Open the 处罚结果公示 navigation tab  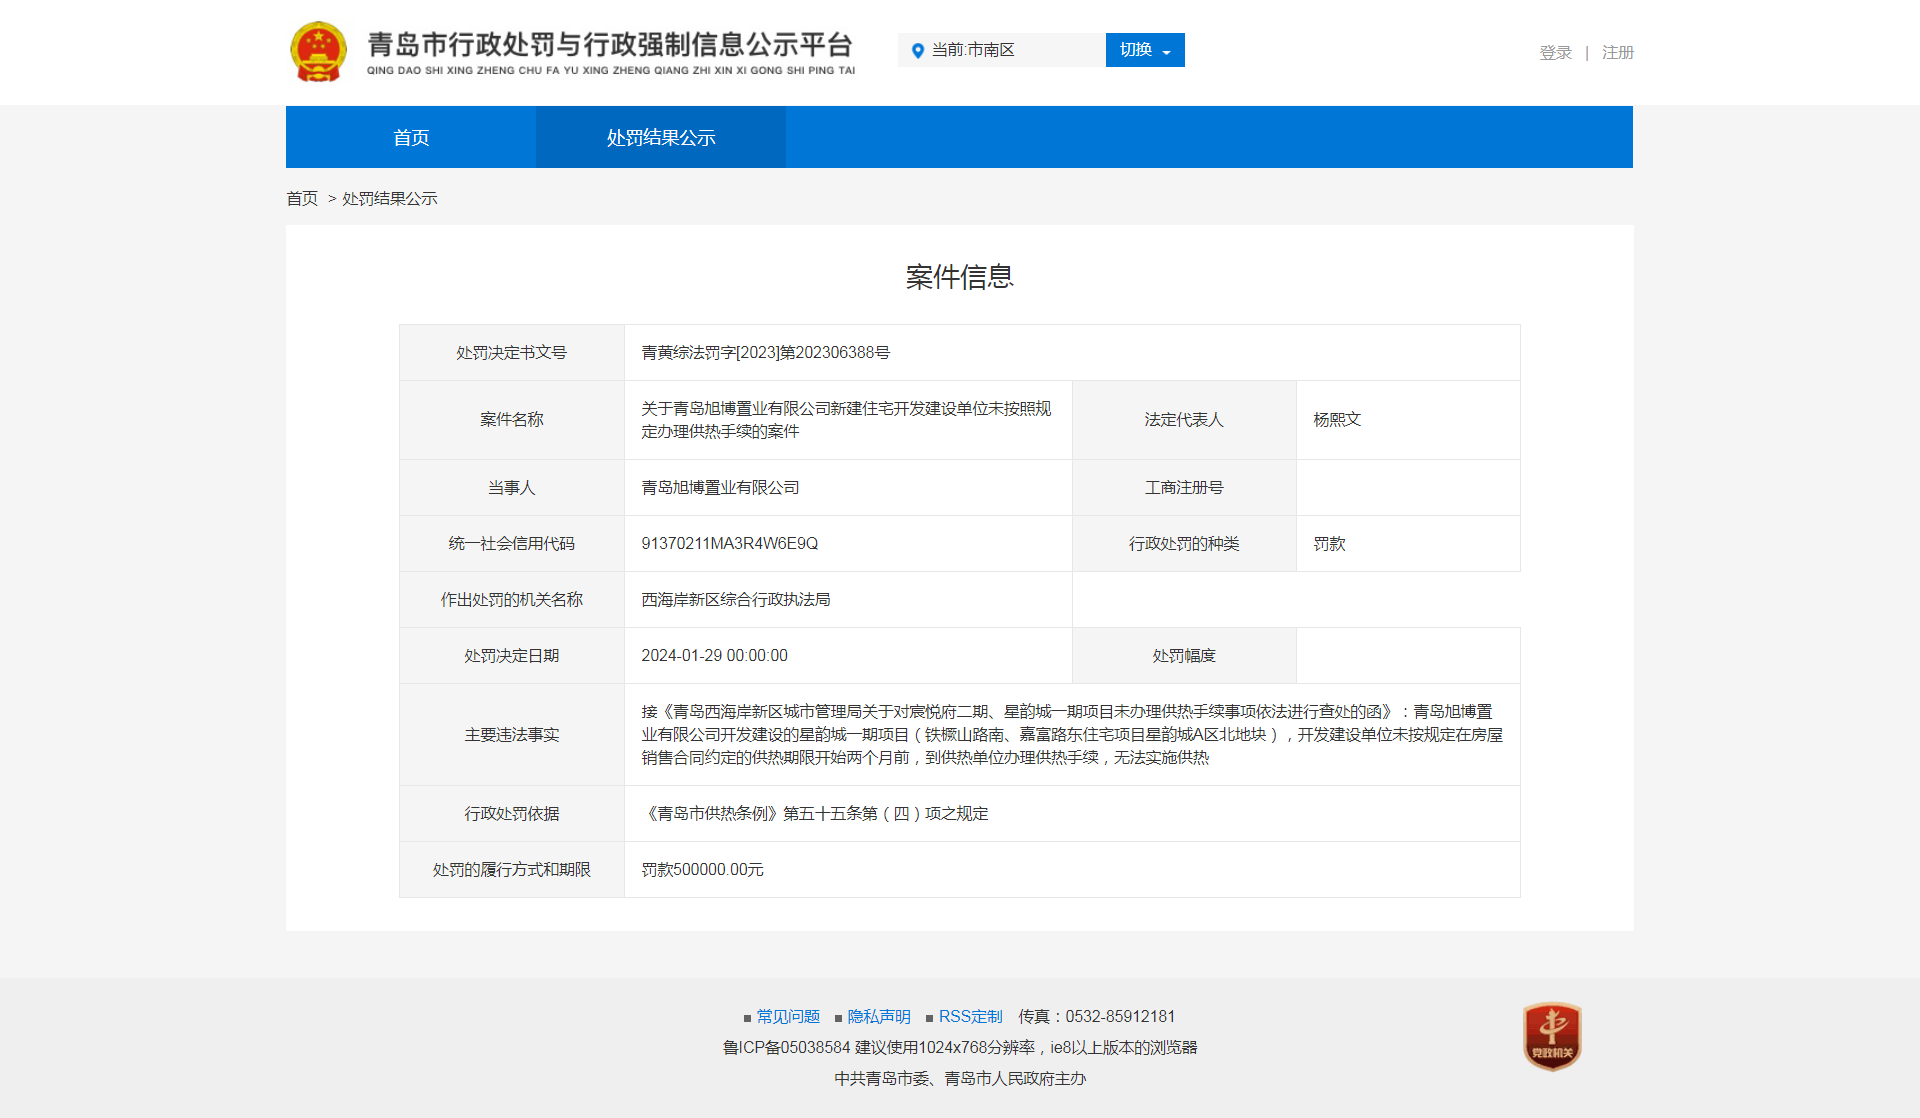pos(661,137)
